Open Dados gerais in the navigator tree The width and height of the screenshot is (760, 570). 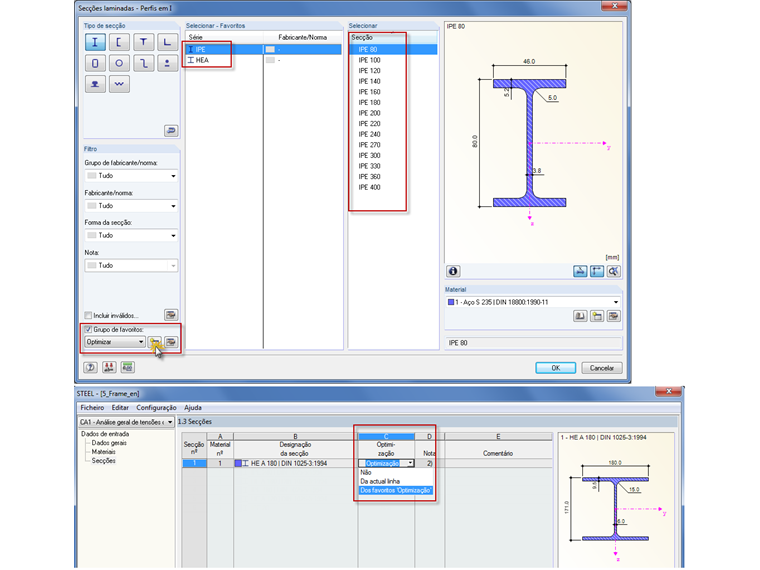[109, 443]
